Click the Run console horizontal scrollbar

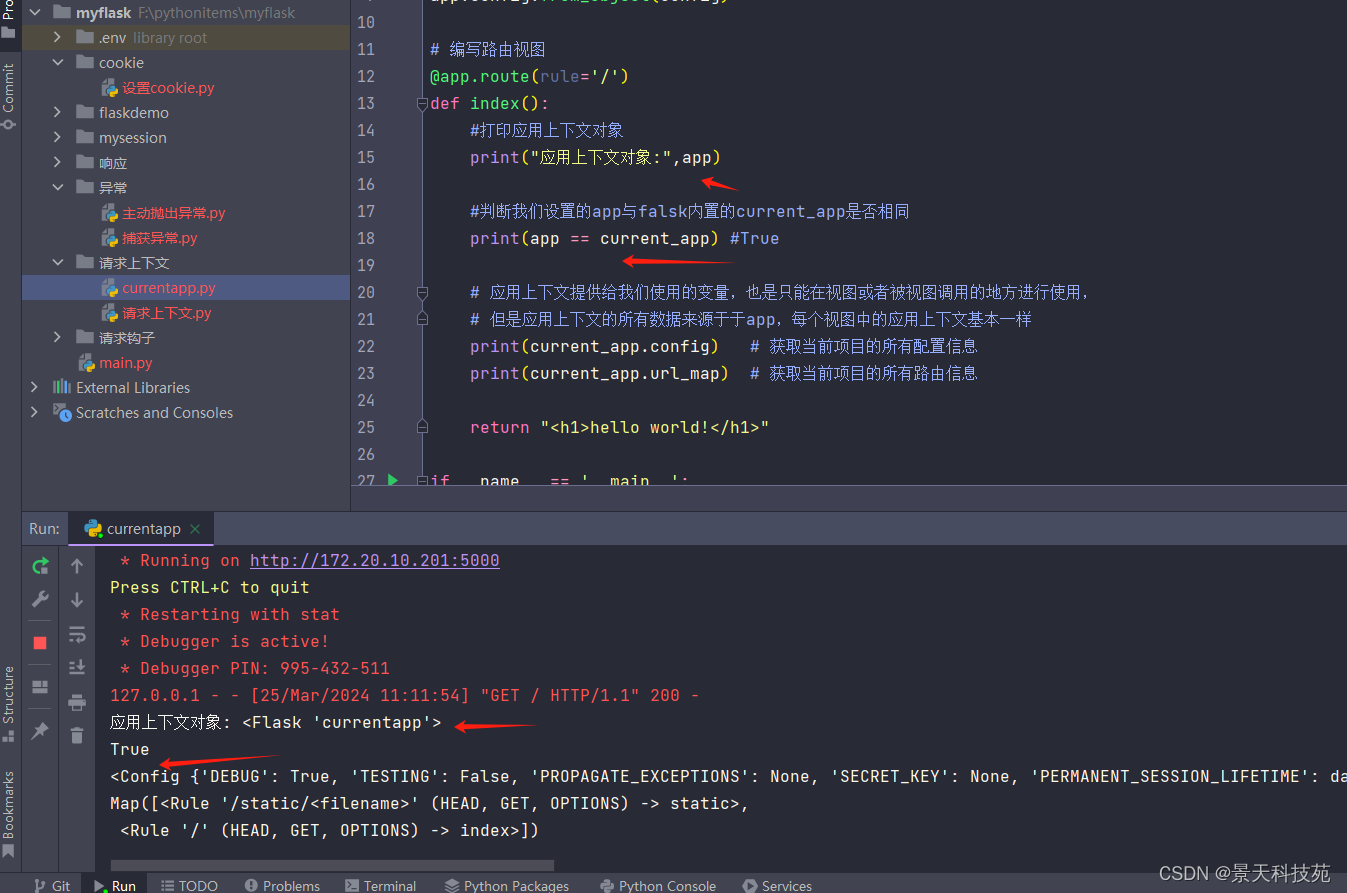332,864
